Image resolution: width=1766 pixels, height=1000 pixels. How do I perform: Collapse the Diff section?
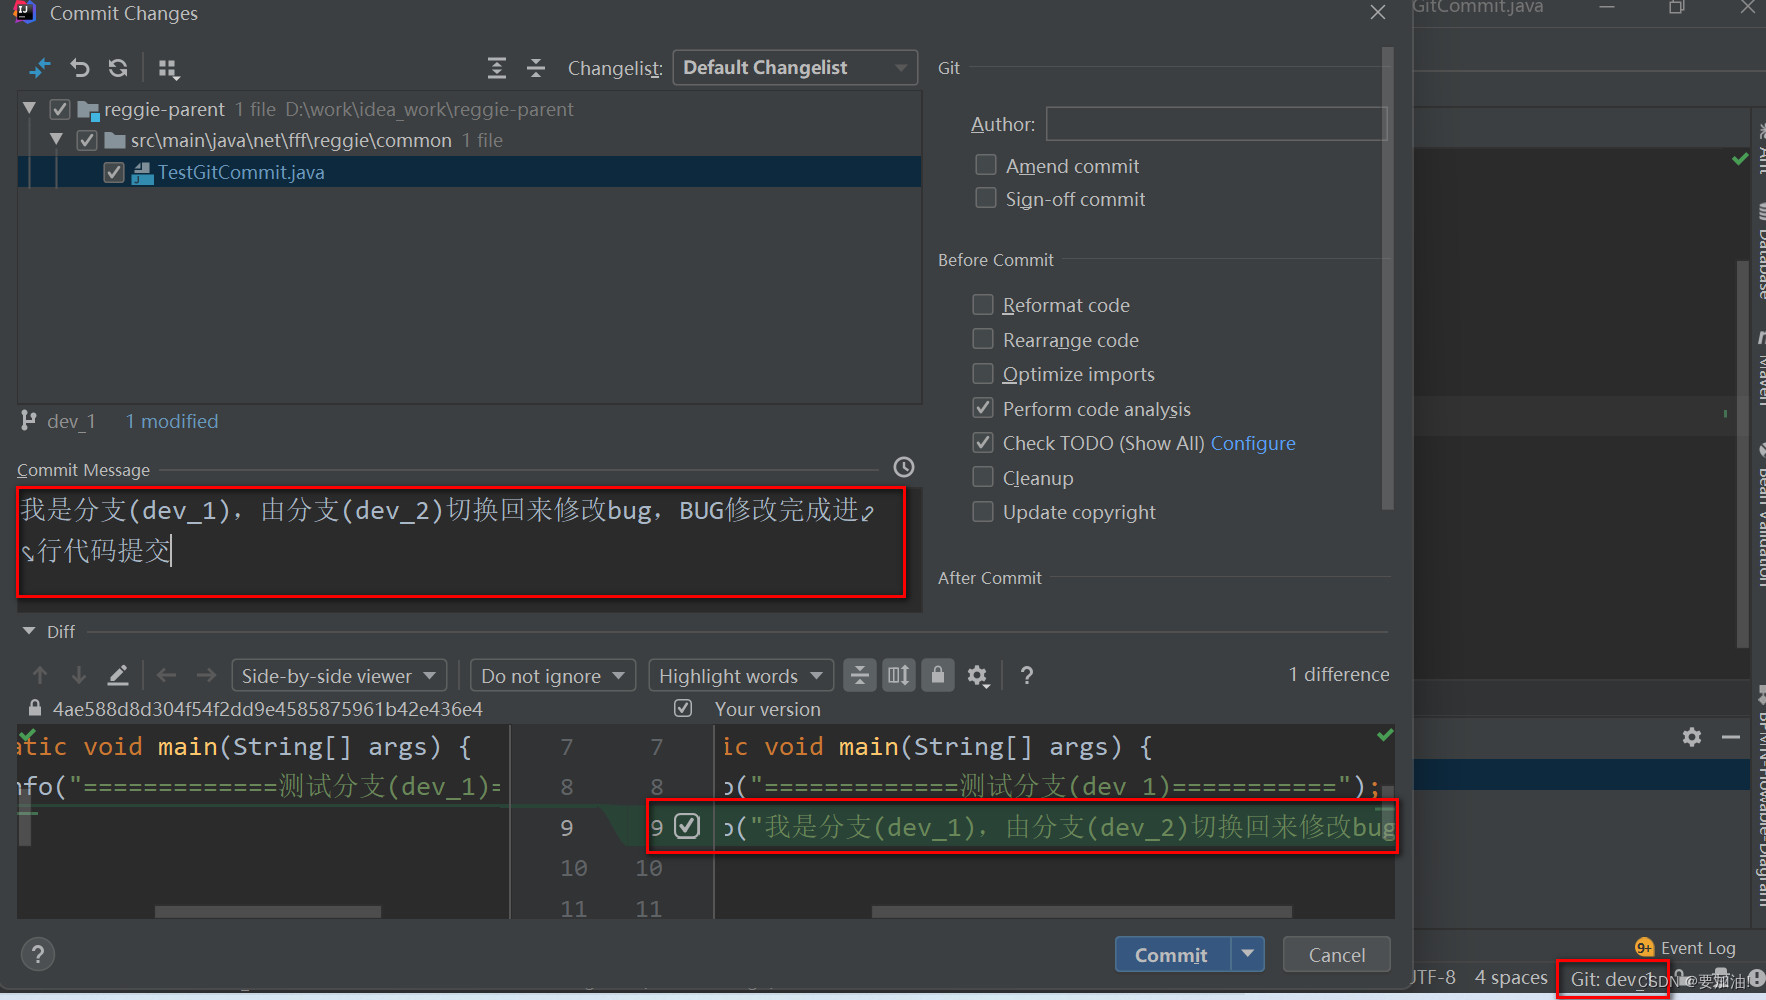[29, 631]
